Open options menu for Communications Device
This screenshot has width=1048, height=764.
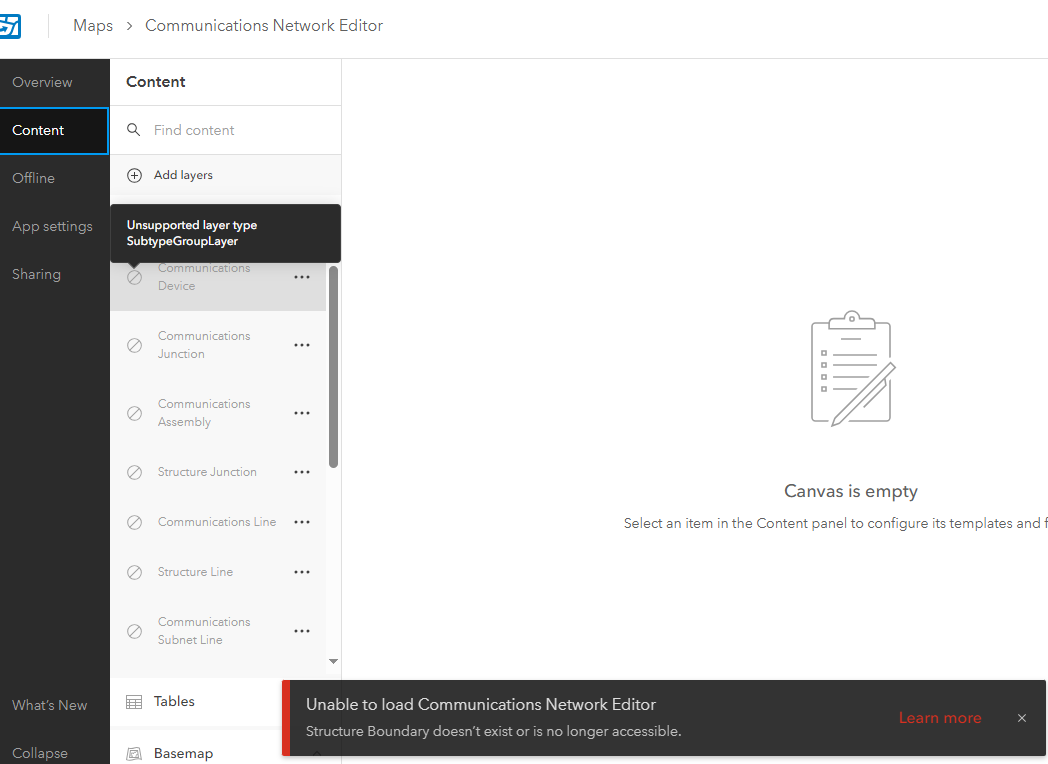point(302,277)
